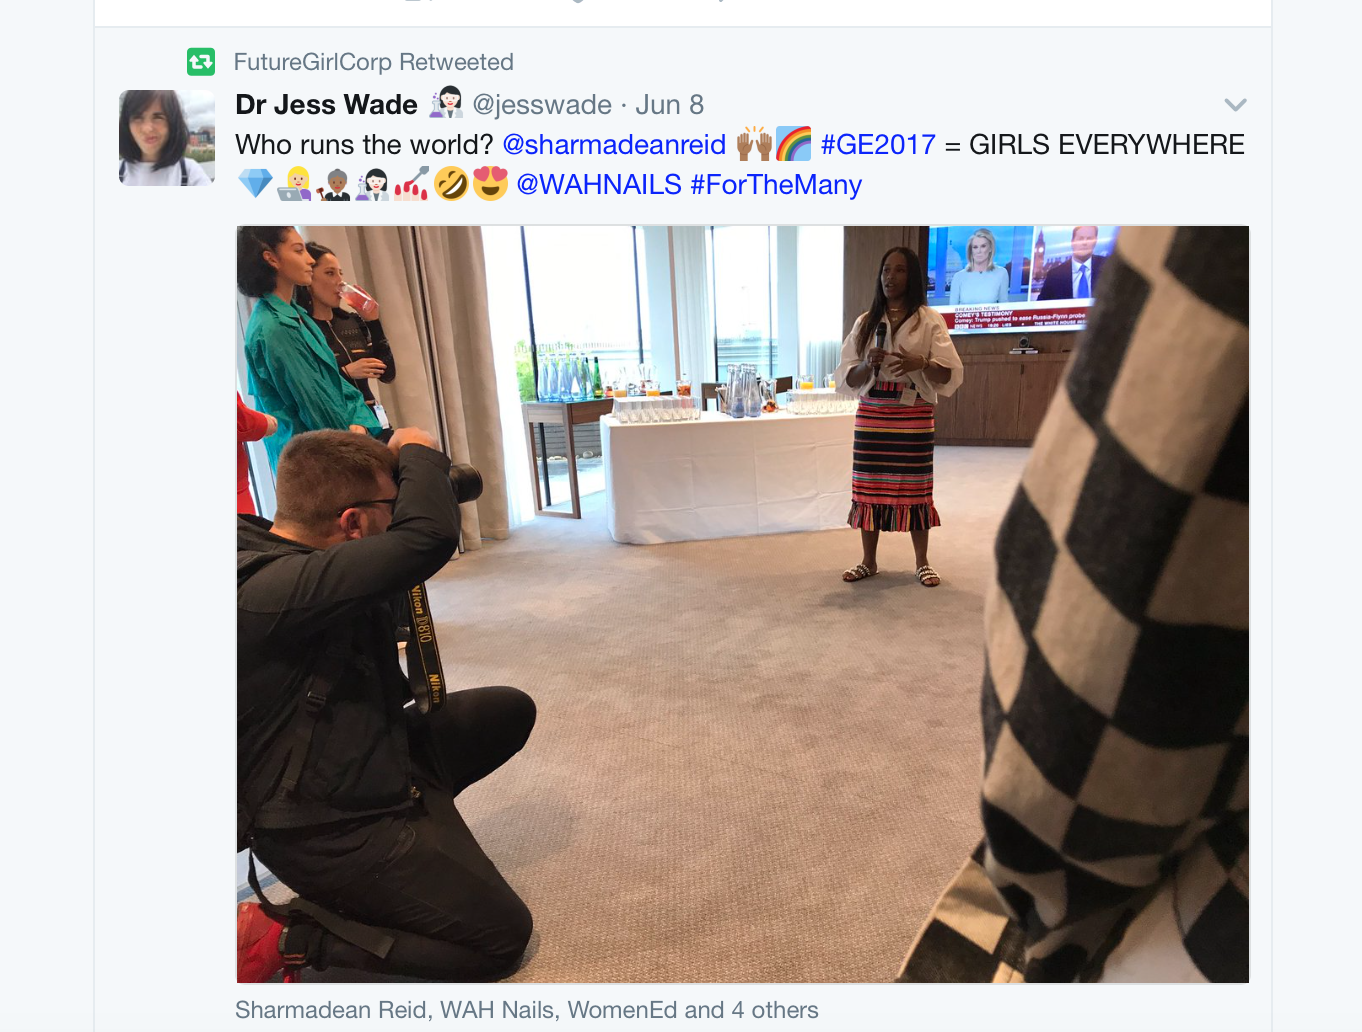Click the Dr Jess Wade display name

point(326,105)
